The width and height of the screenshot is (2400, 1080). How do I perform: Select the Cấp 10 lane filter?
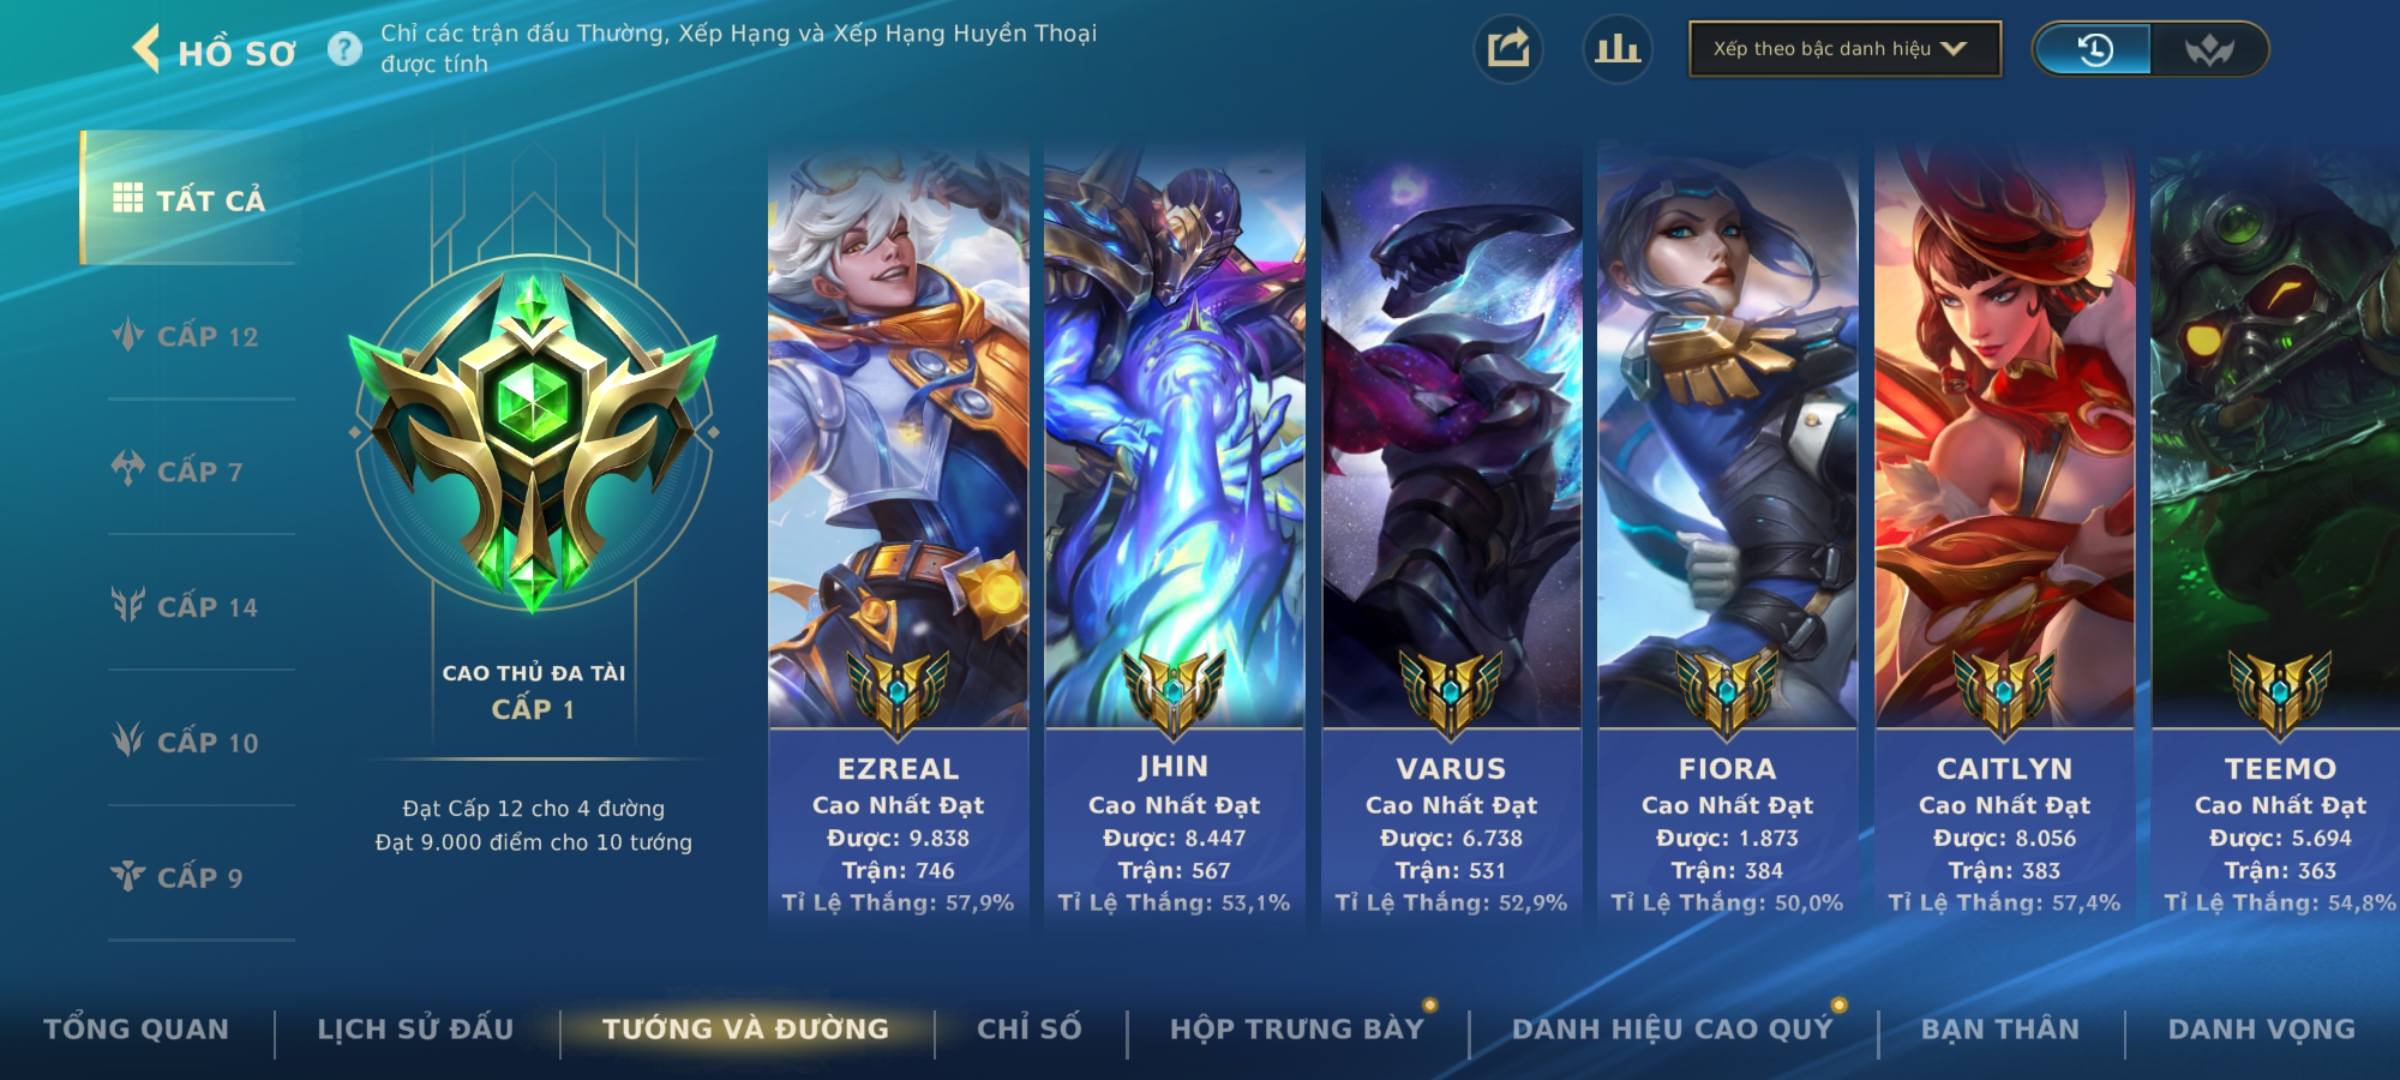(x=188, y=741)
